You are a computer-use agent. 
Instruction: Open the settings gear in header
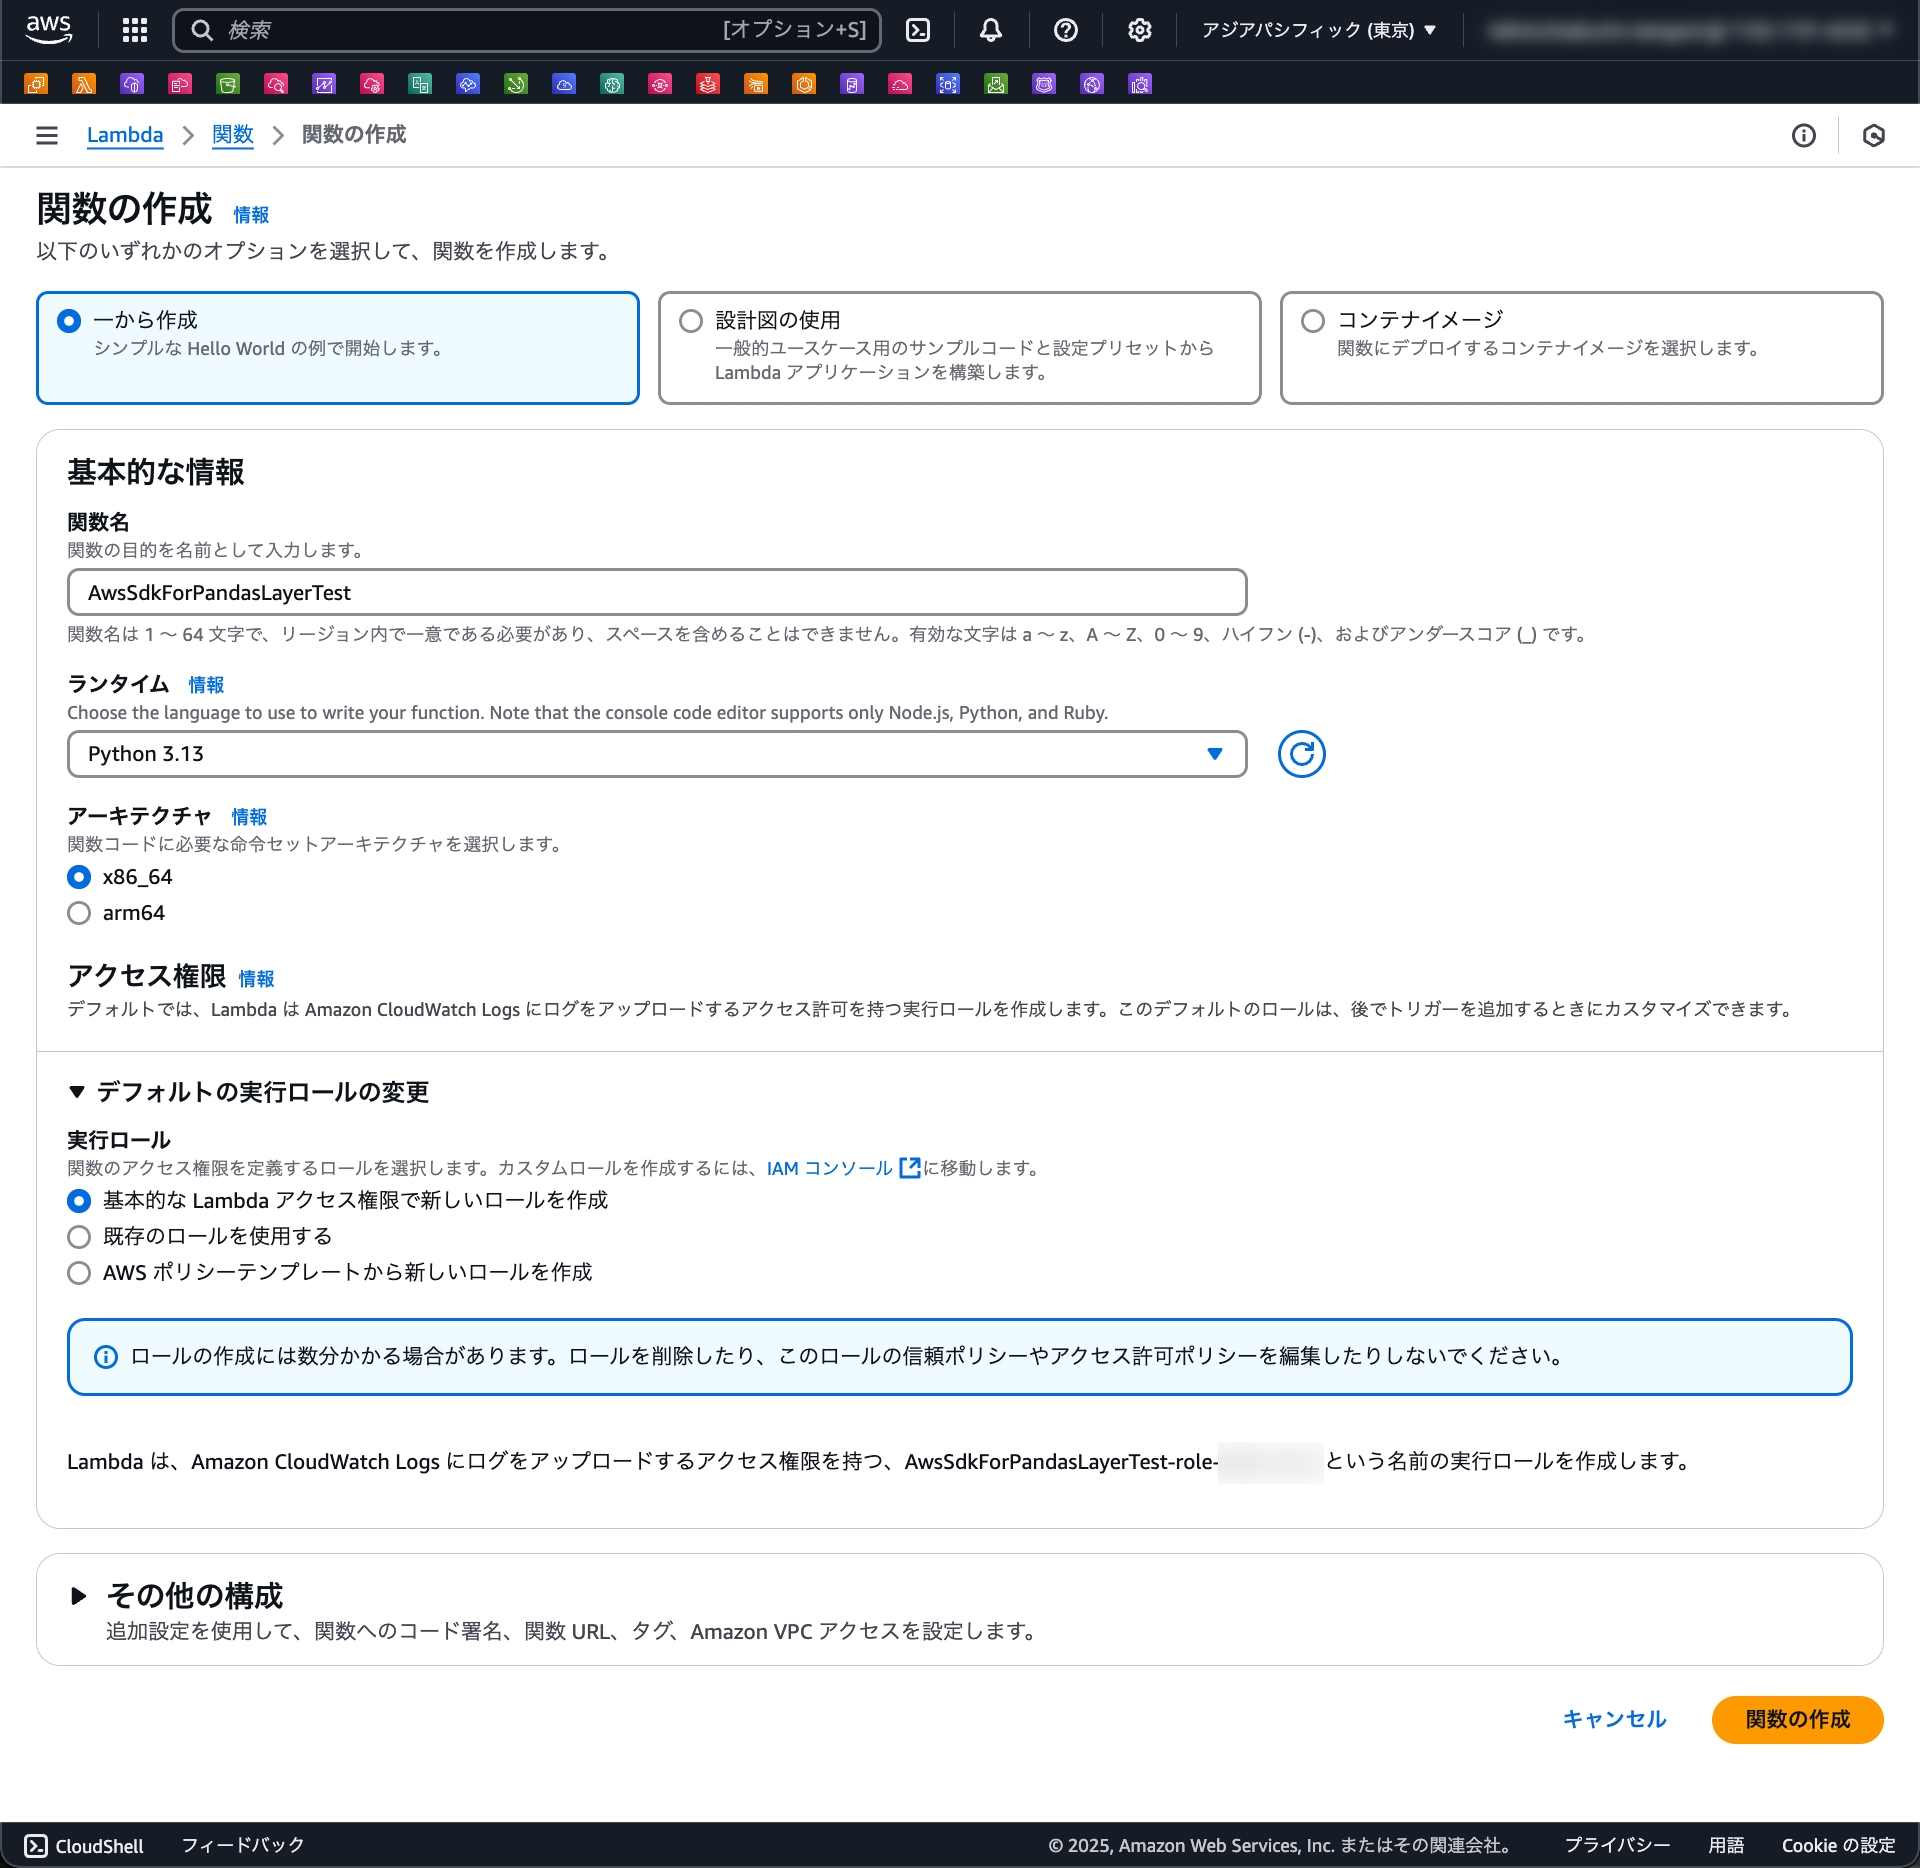point(1139,30)
